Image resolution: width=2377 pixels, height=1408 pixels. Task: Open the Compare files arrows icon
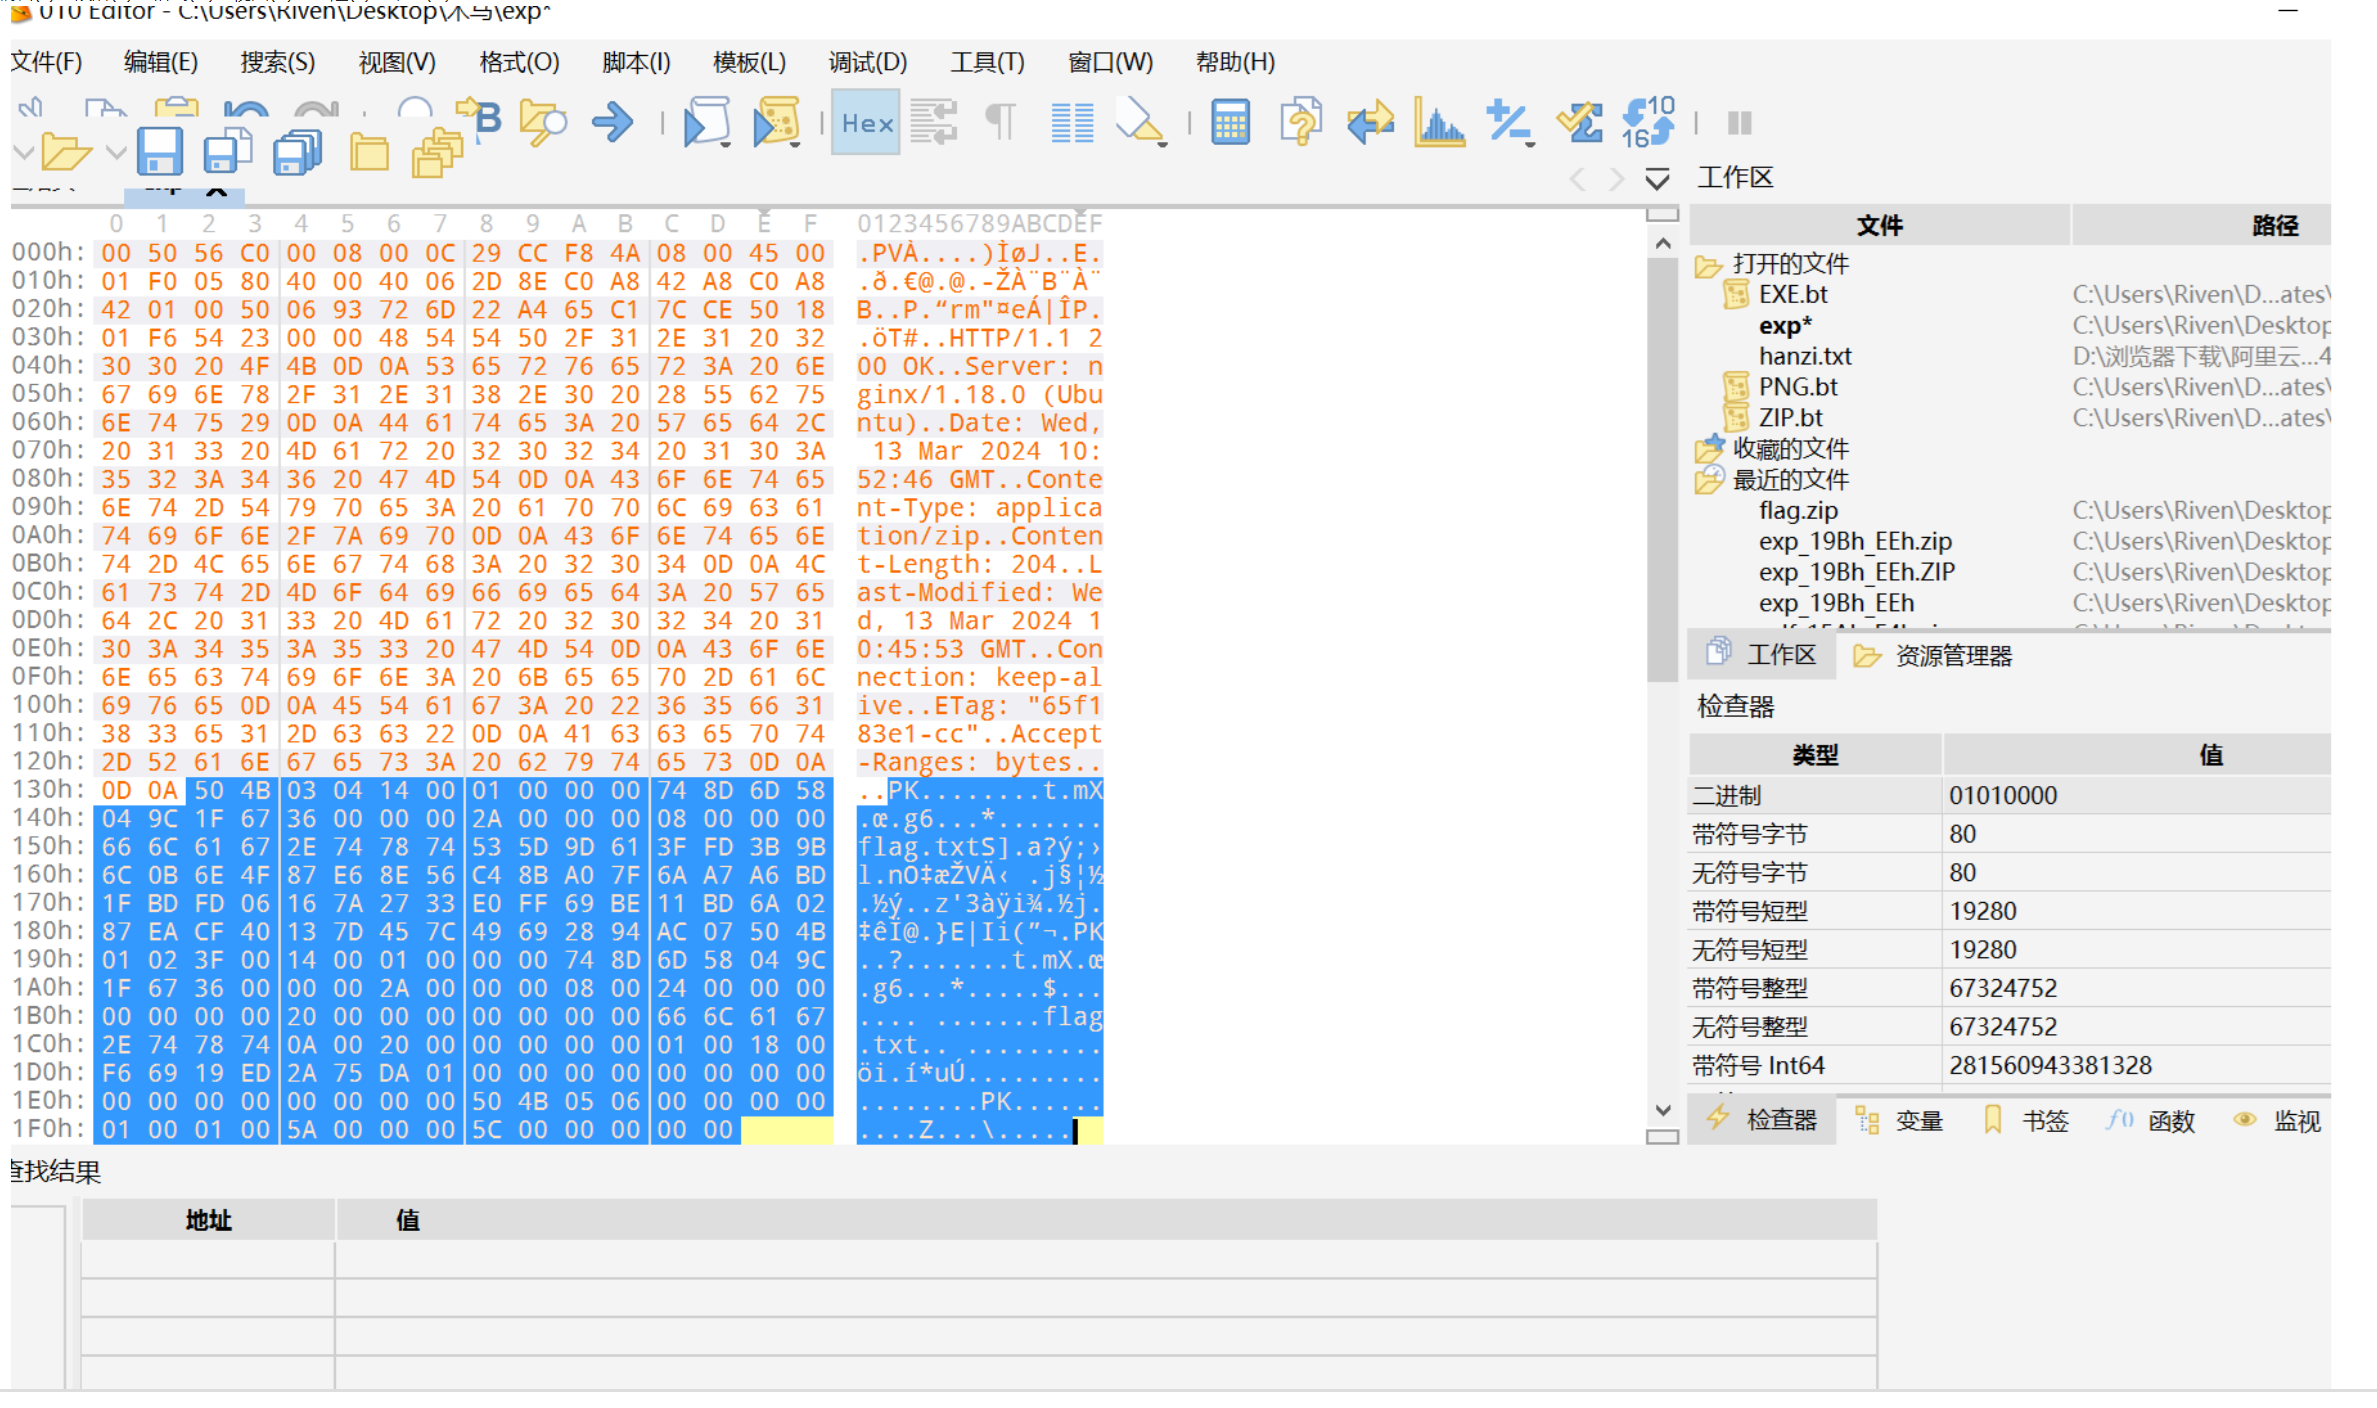1369,123
